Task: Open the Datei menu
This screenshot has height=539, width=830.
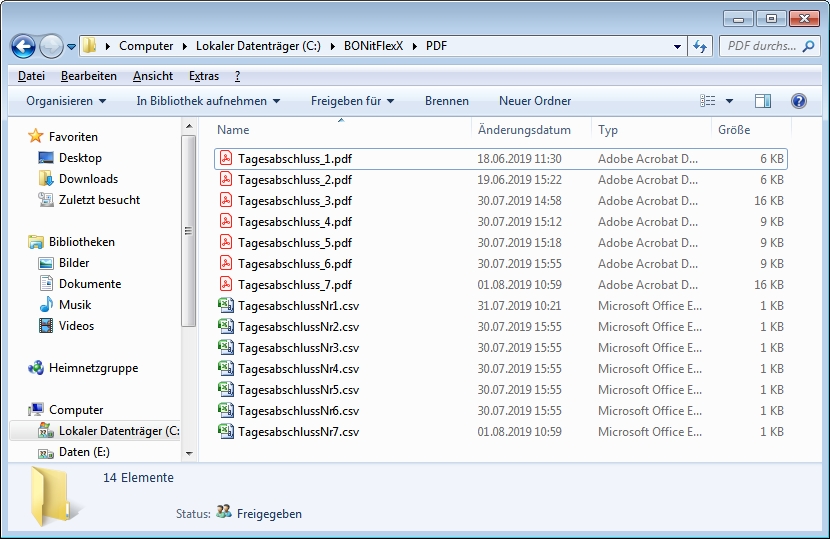Action: [x=31, y=76]
